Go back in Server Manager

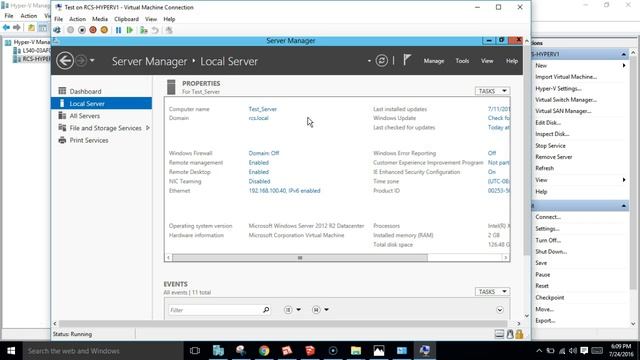pos(65,61)
